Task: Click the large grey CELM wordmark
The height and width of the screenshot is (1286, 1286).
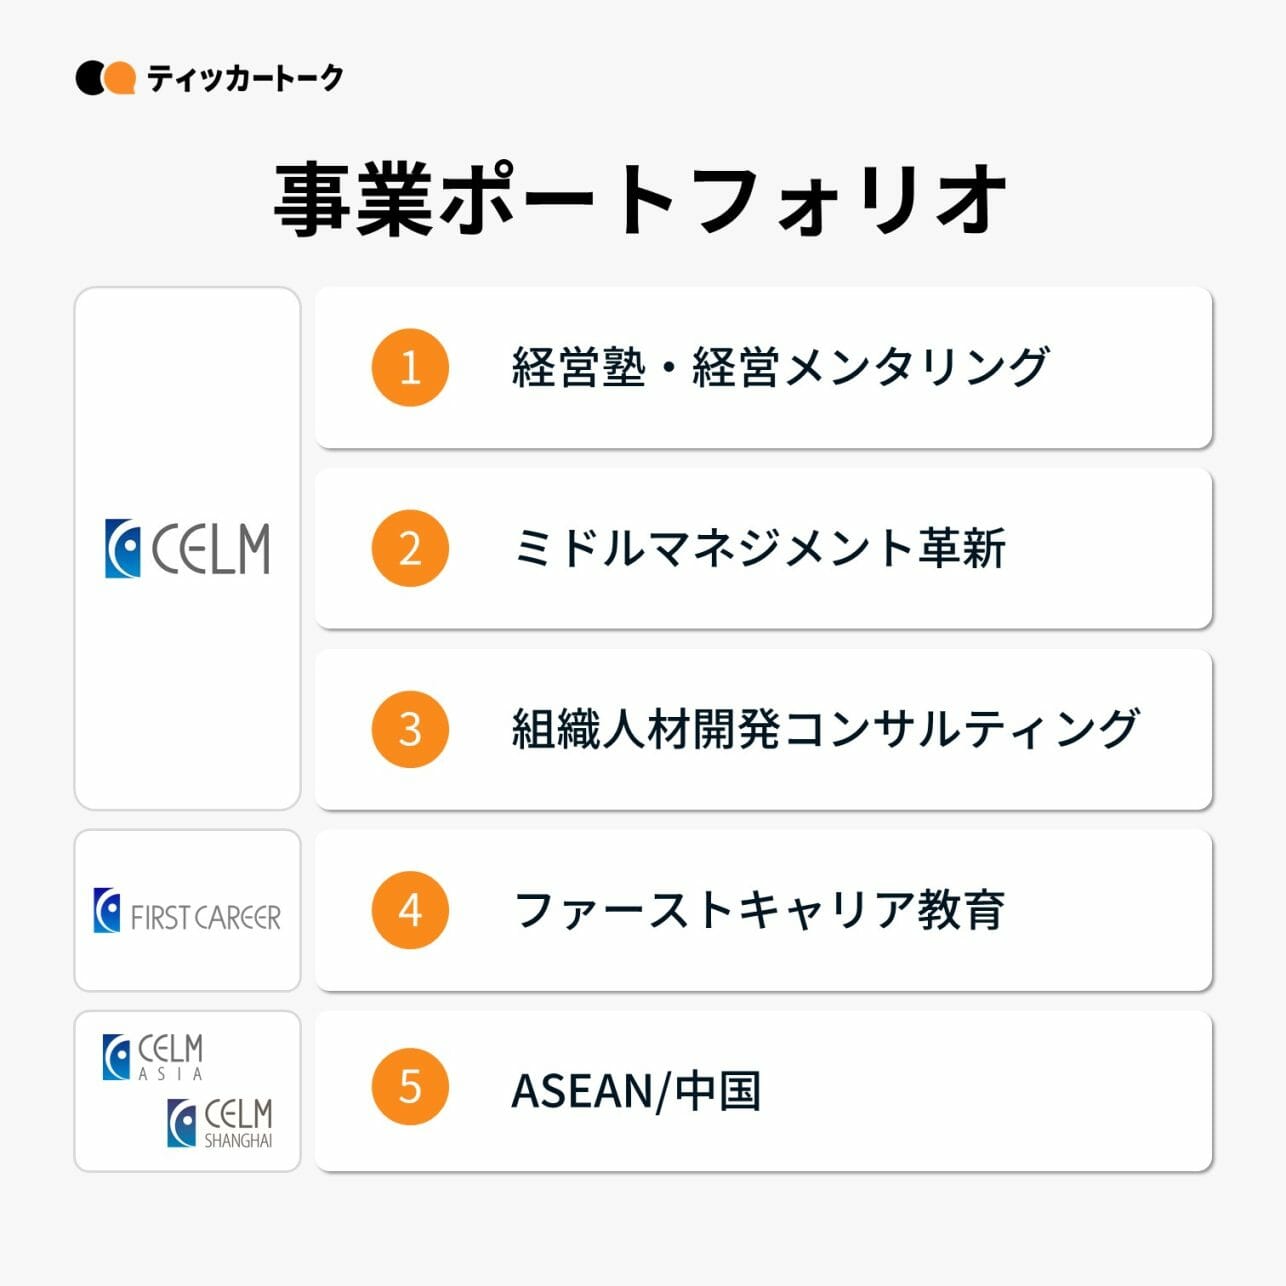Action: tap(211, 549)
